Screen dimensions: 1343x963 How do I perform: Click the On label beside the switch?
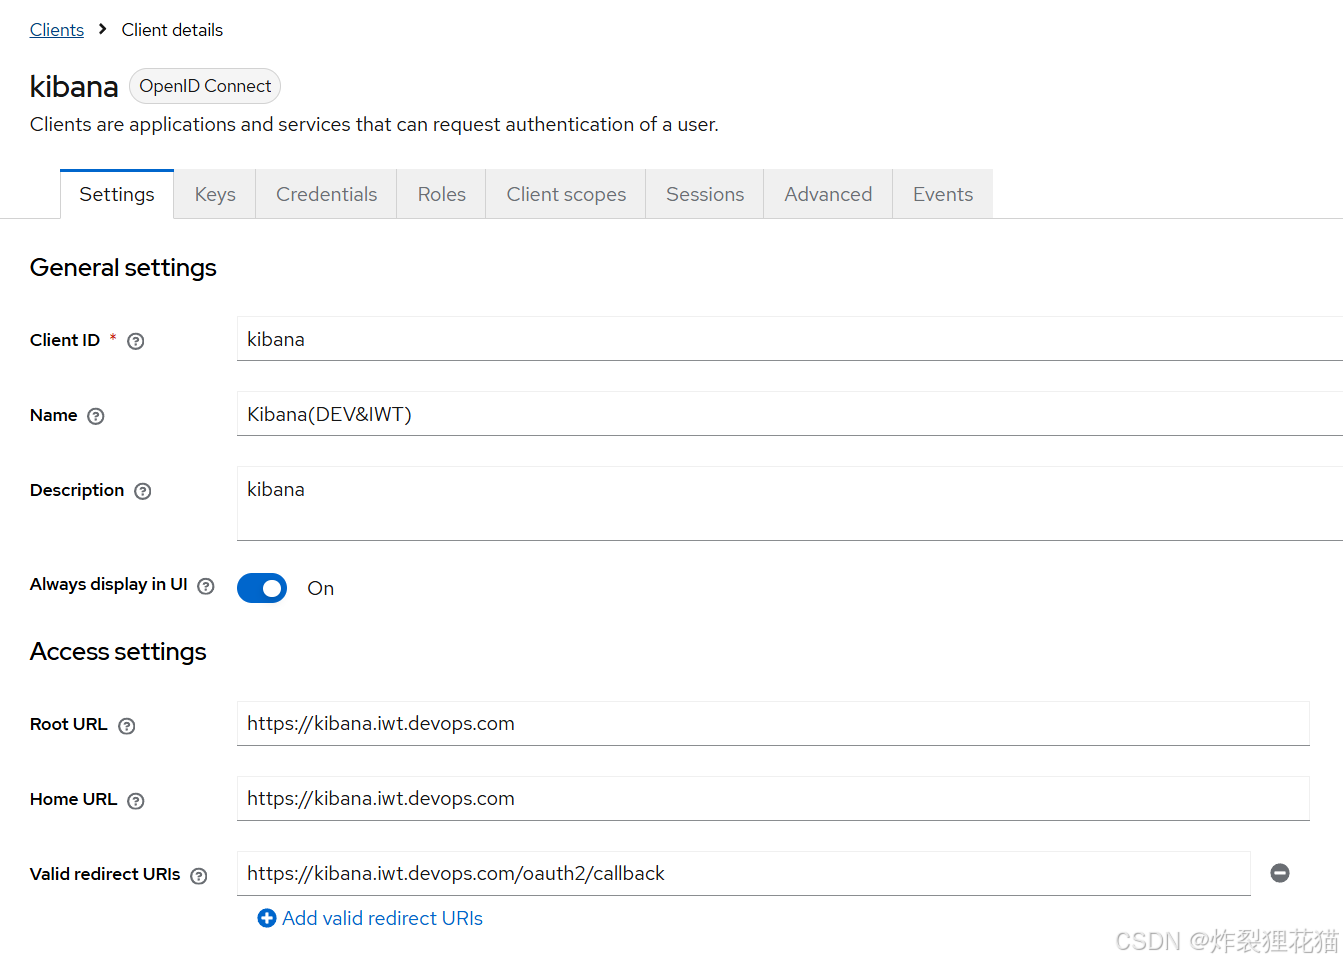(x=320, y=588)
